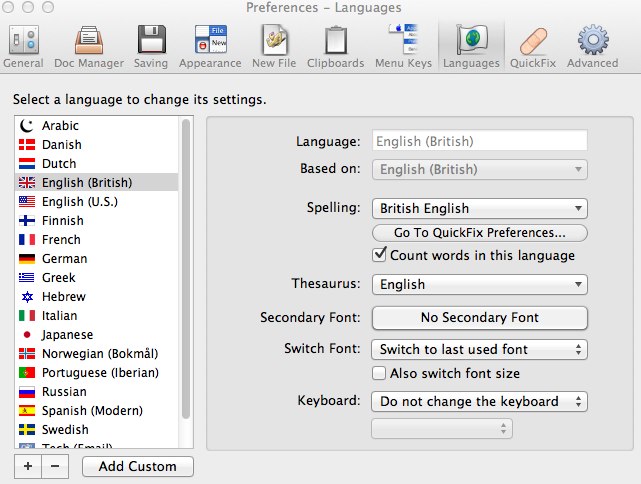Select Greek in the language list

[x=97, y=278]
